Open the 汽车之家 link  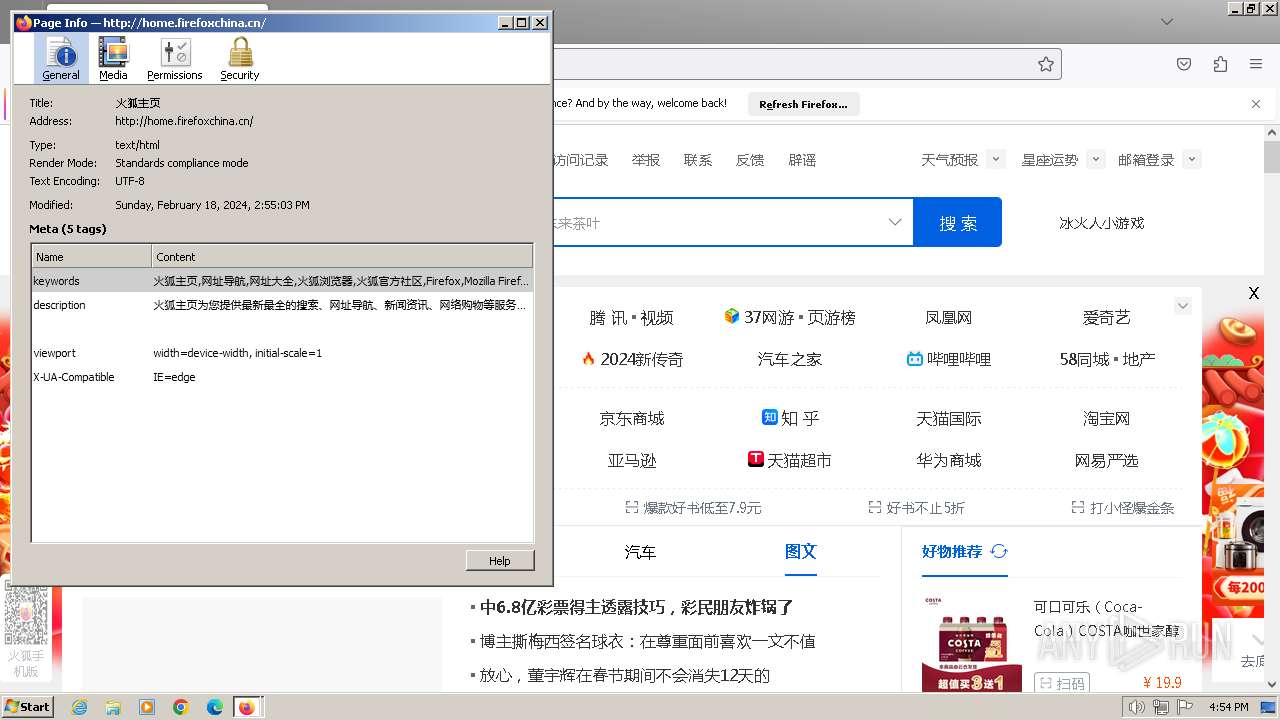pos(790,359)
